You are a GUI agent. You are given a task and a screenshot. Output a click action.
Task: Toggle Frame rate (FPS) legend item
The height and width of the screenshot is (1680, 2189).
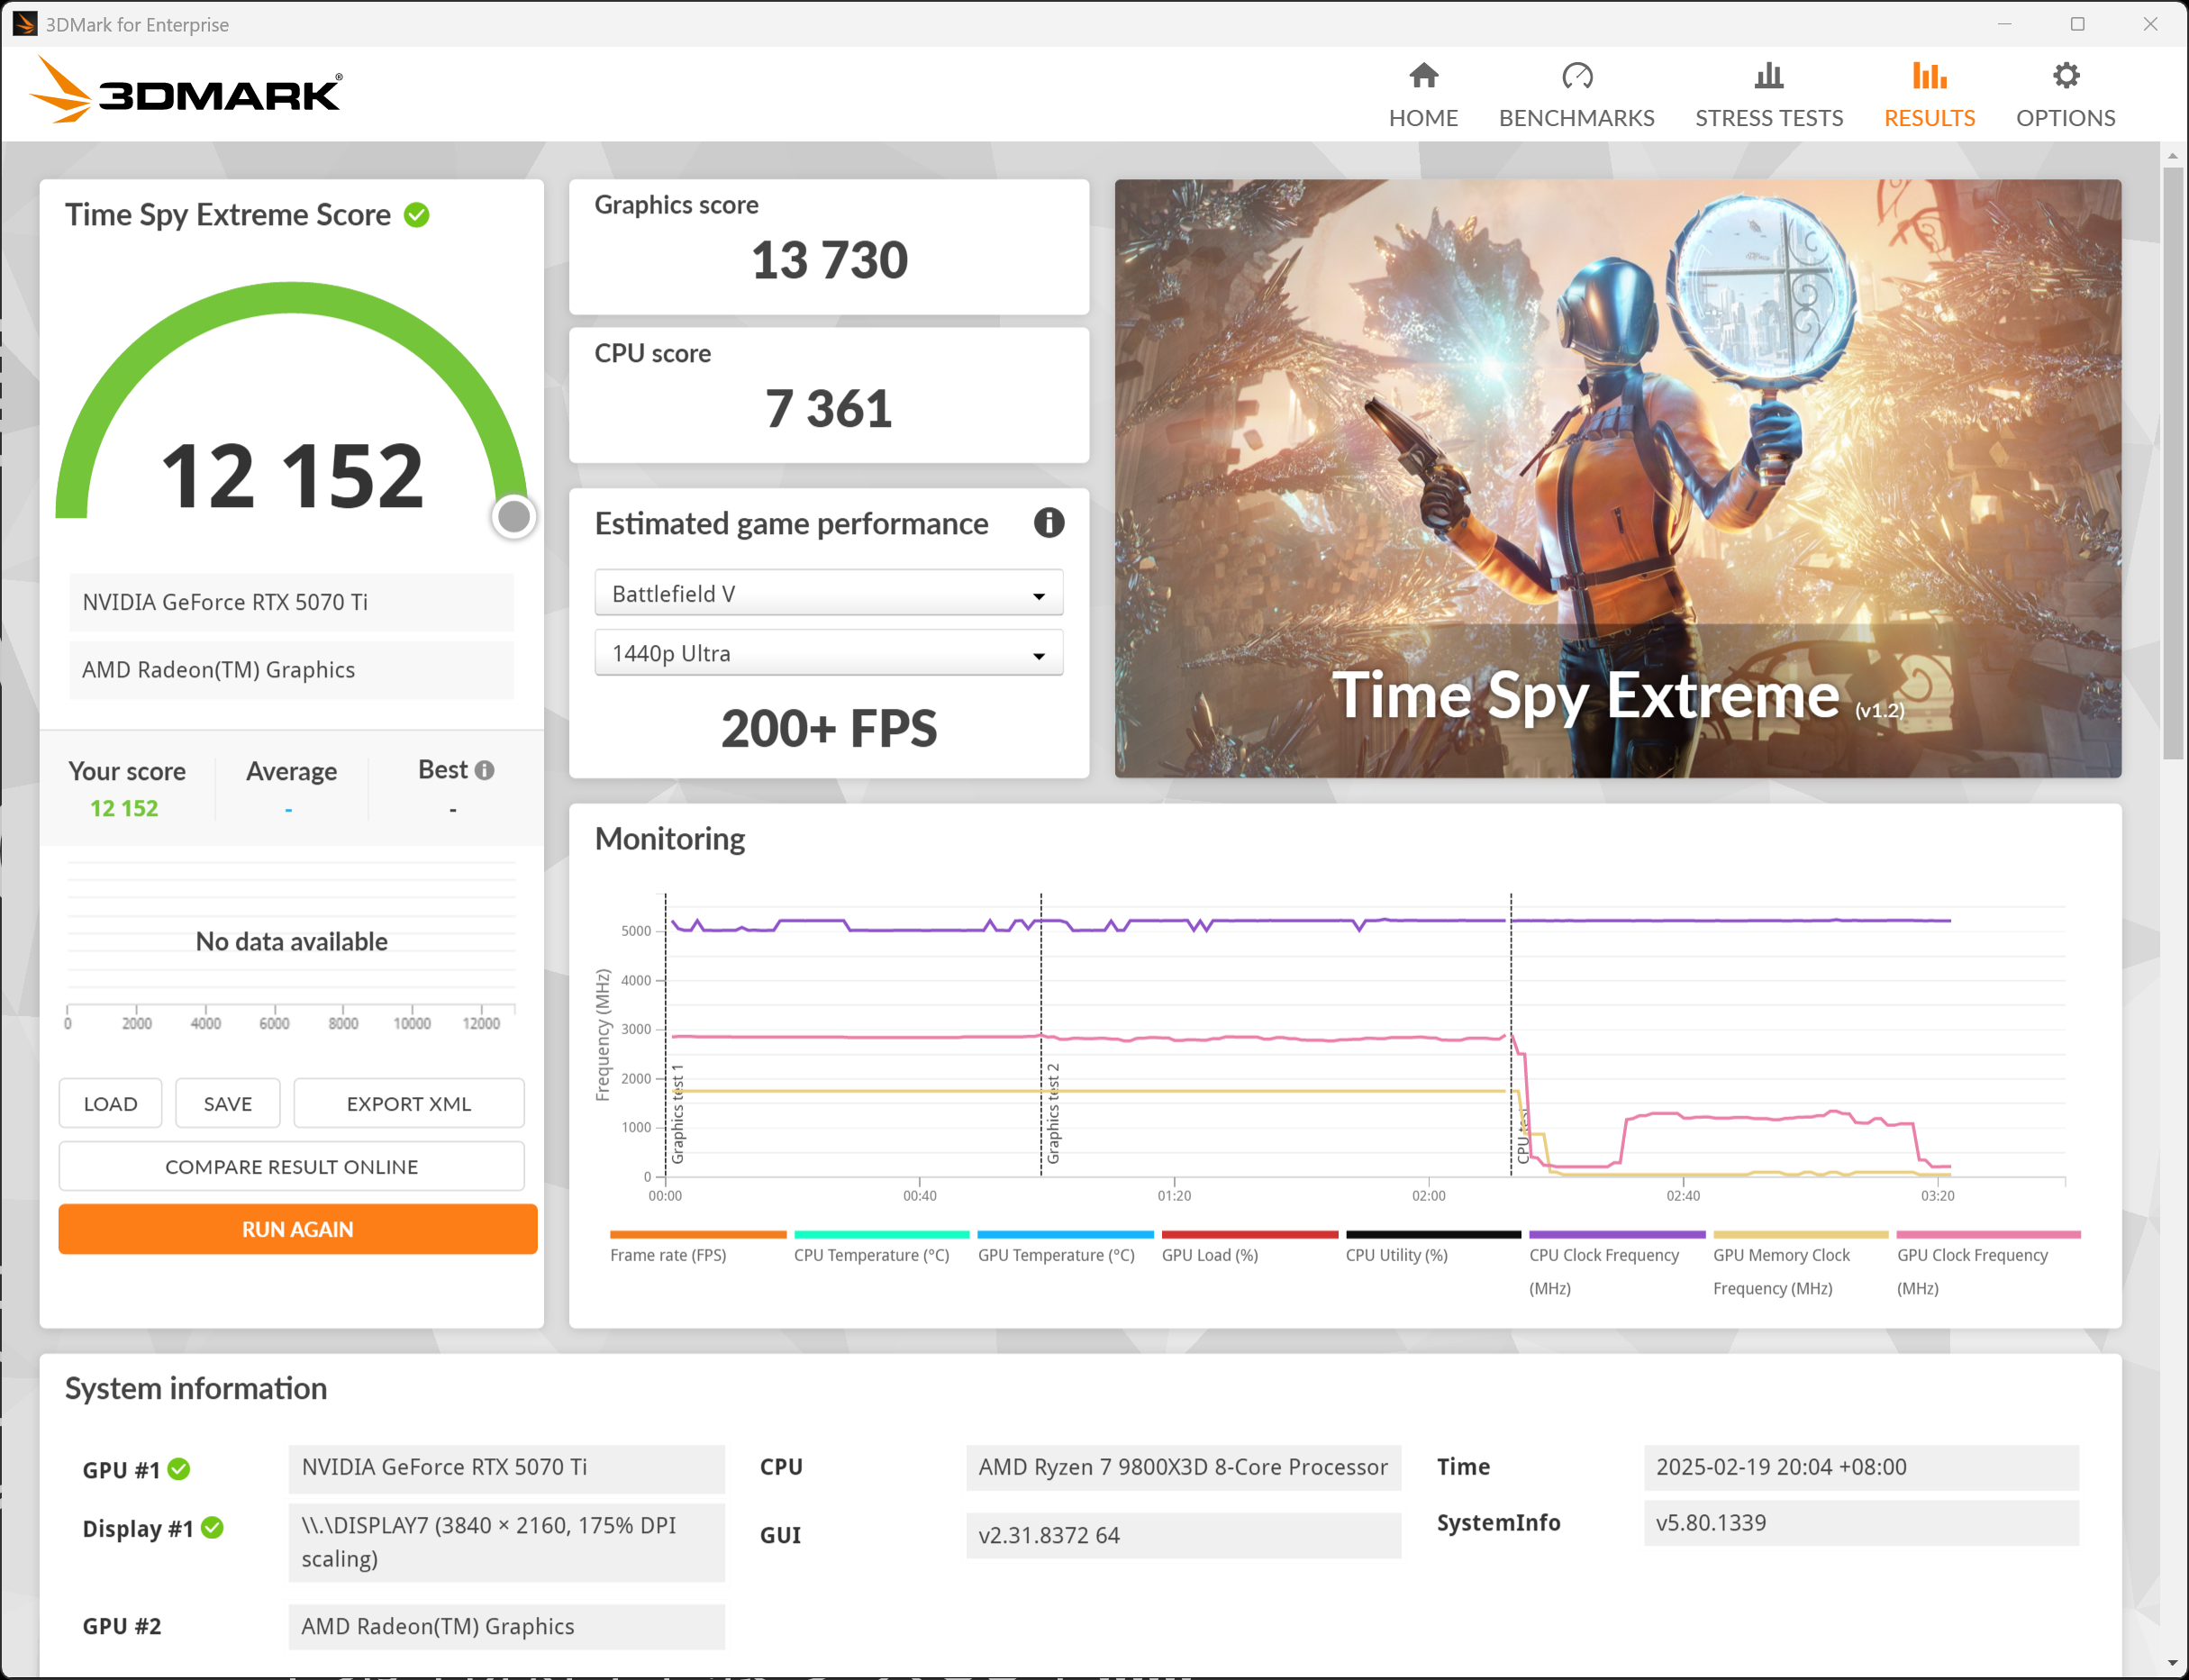668,1255
